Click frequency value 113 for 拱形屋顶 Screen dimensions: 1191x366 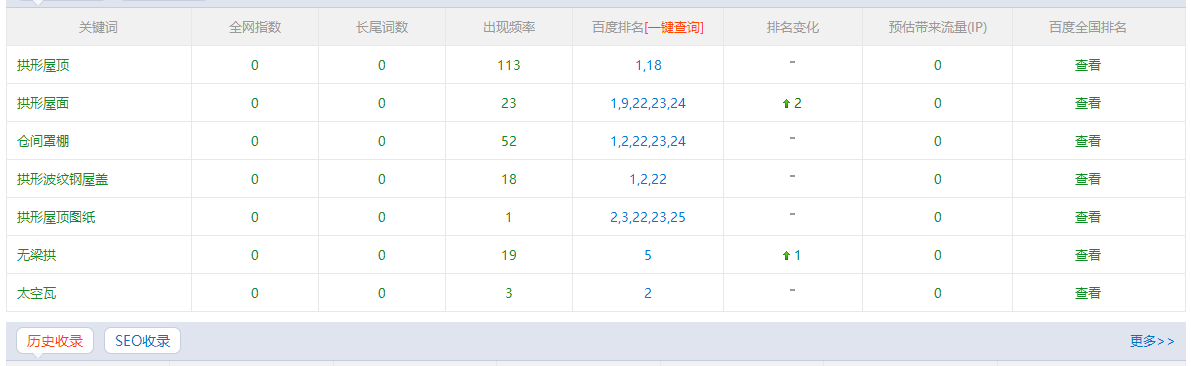[509, 65]
